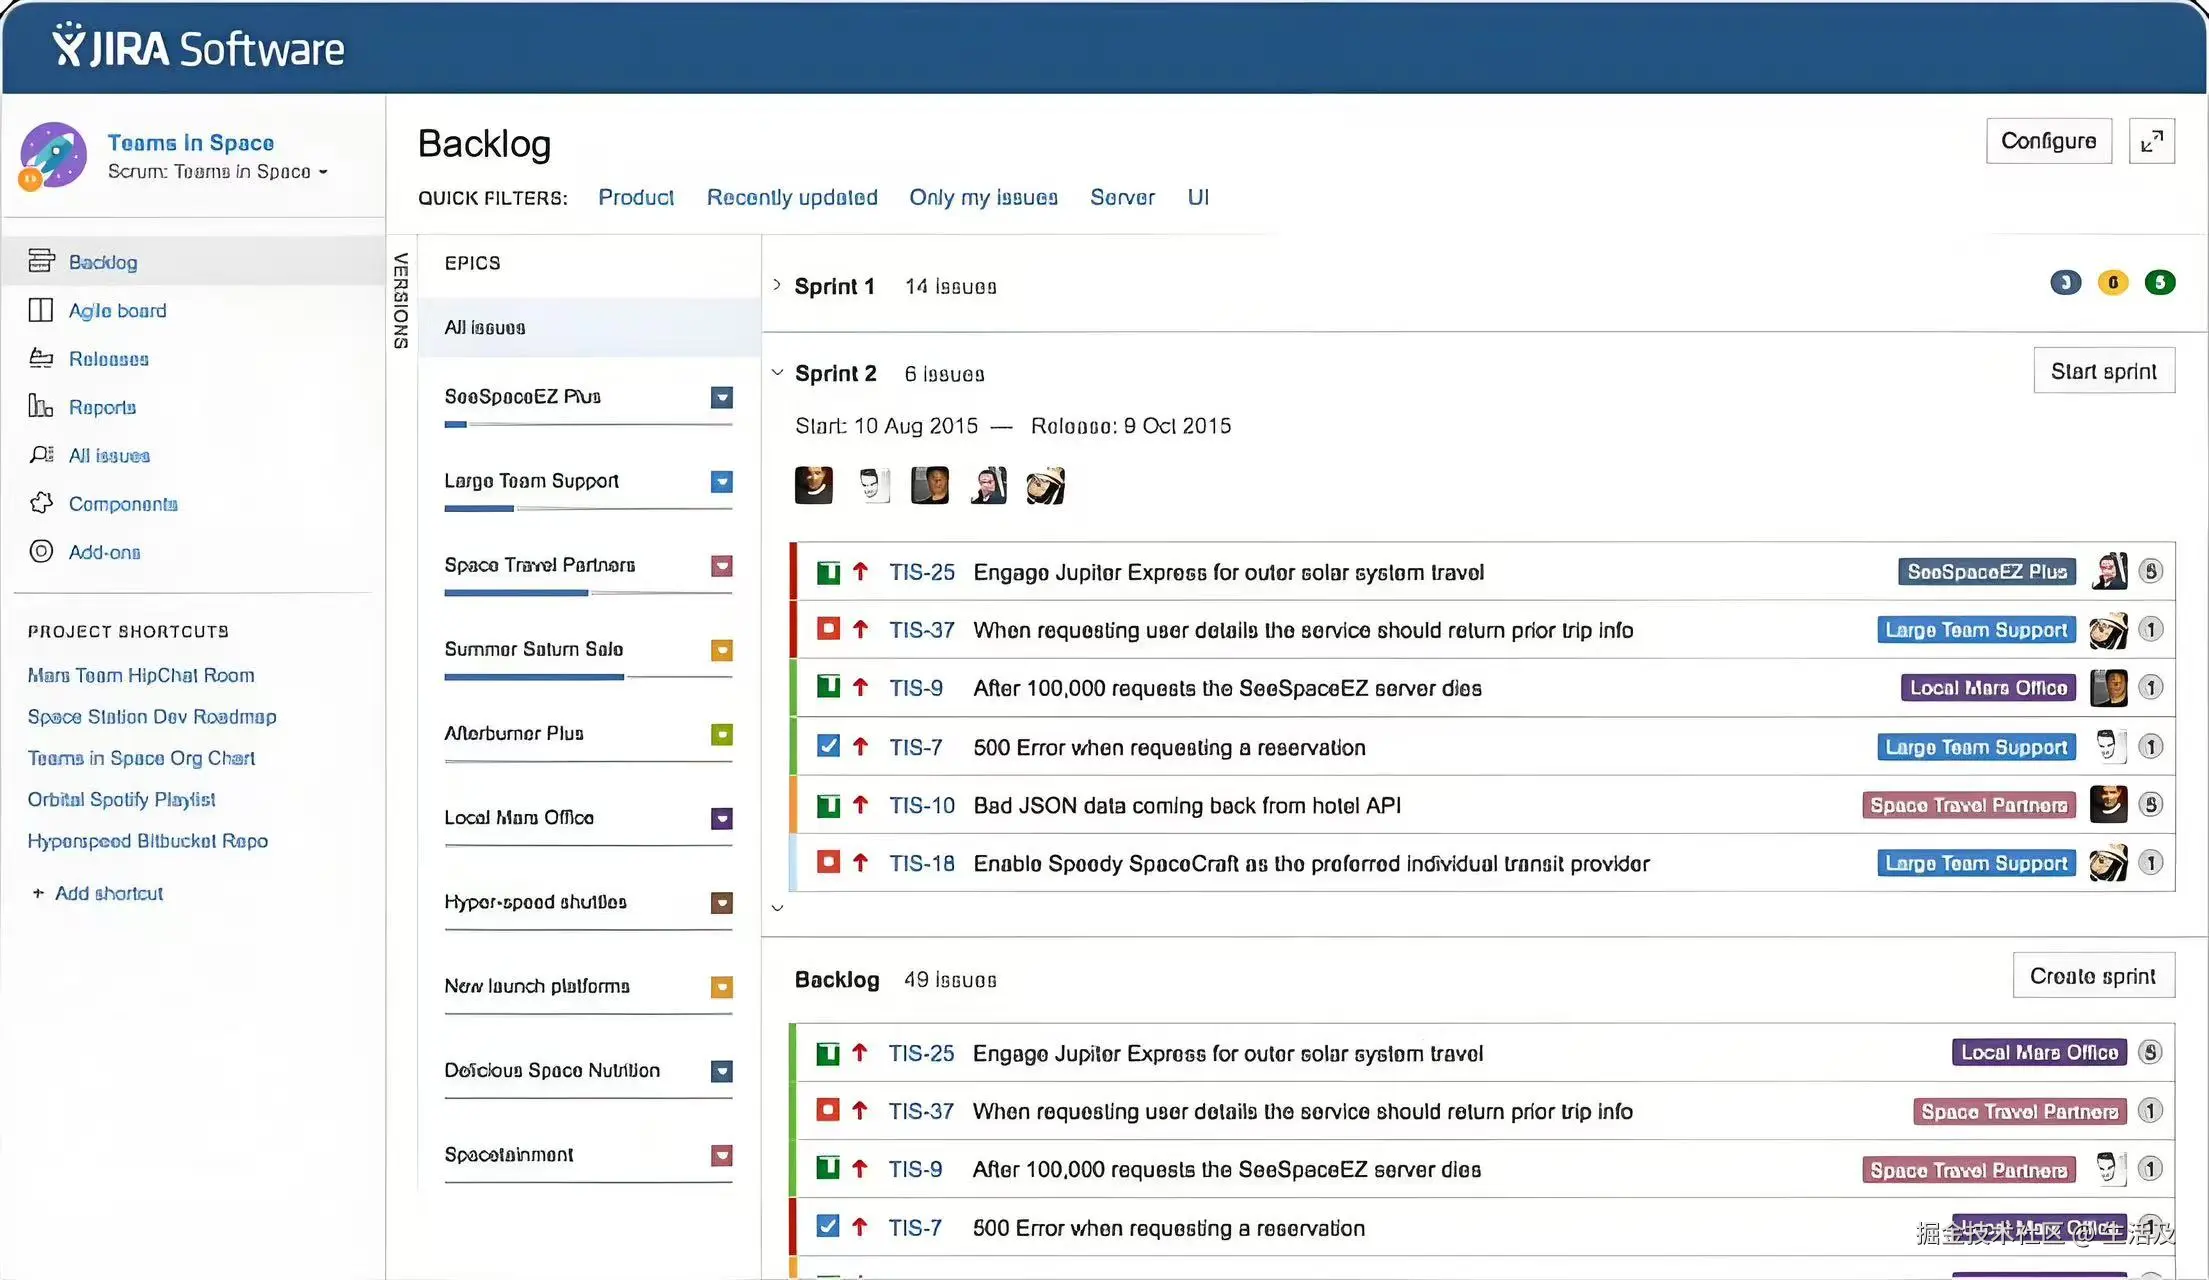Viewport: 2209px width, 1280px height.
Task: Open Agile board via its icon
Action: 41,310
